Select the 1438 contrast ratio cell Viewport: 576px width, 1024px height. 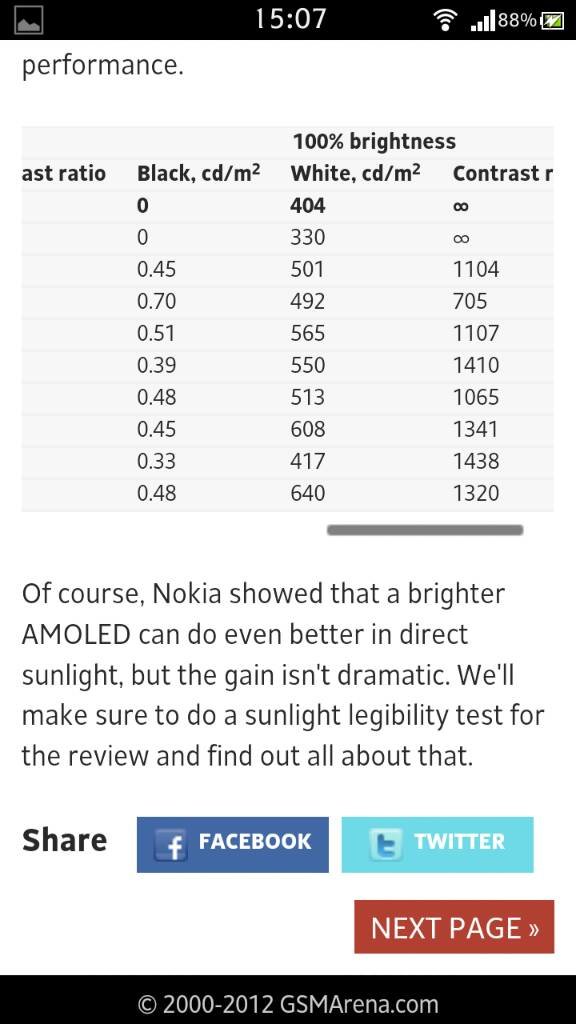pos(476,461)
